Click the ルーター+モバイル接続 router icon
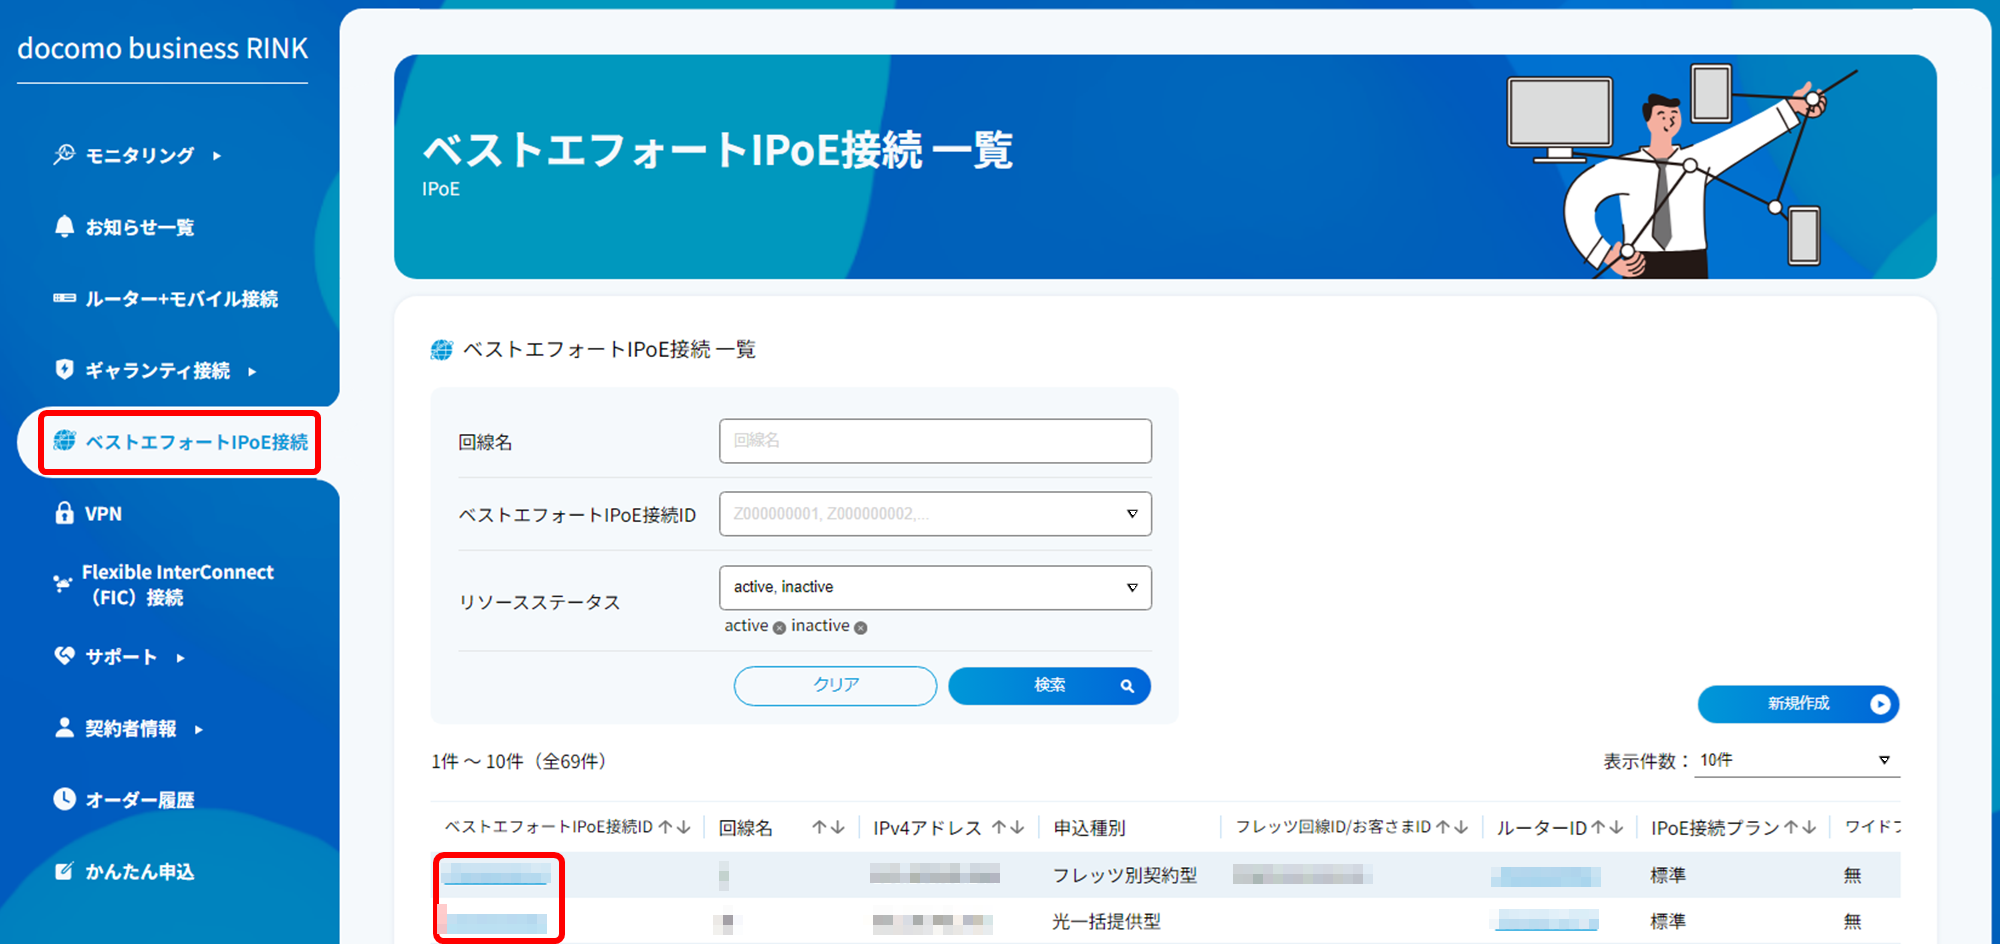Image resolution: width=2000 pixels, height=944 pixels. [64, 298]
